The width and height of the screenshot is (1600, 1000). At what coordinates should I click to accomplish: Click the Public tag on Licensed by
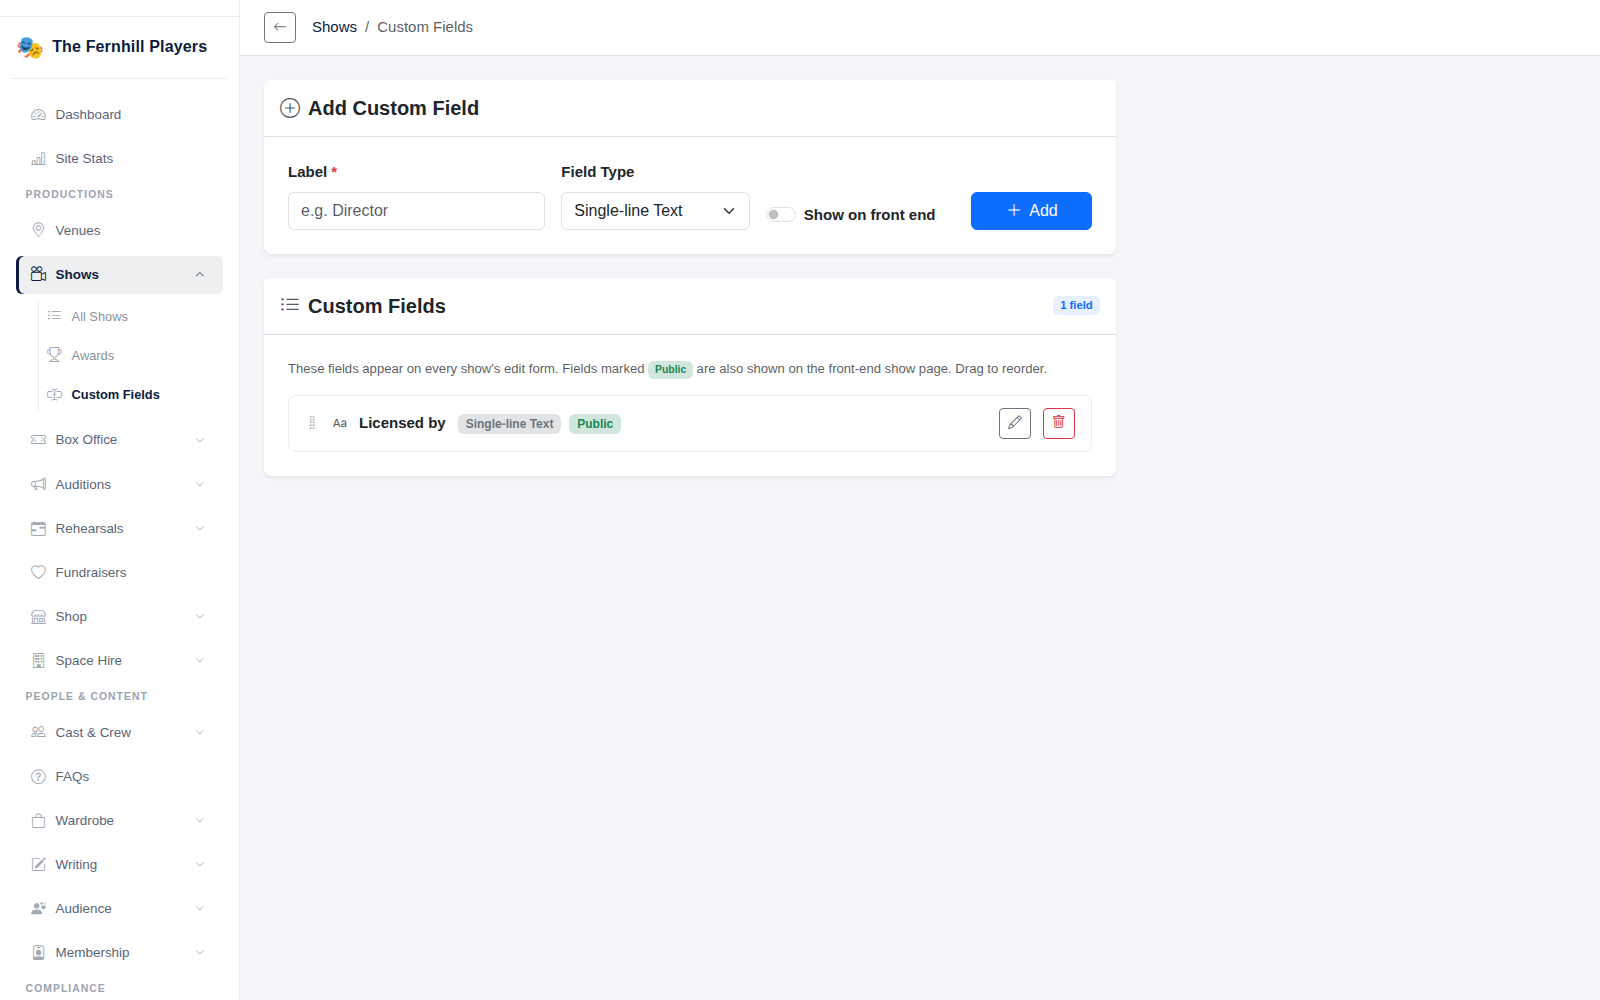click(x=595, y=424)
